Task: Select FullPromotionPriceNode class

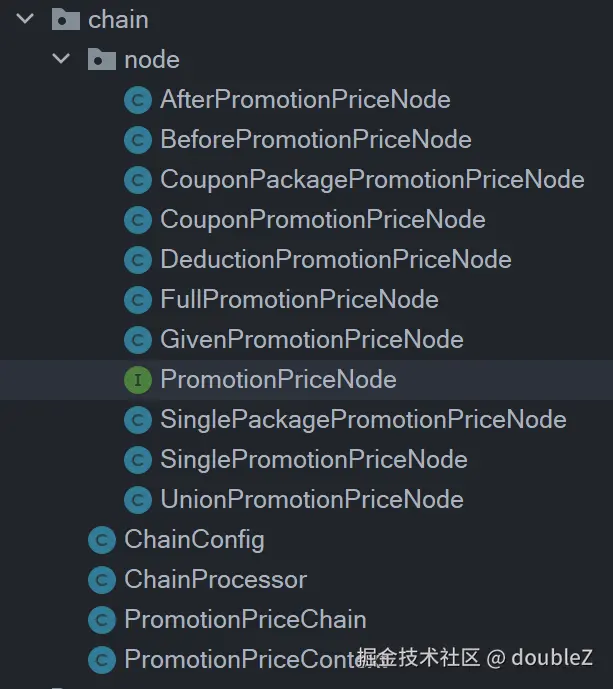Action: [x=299, y=299]
